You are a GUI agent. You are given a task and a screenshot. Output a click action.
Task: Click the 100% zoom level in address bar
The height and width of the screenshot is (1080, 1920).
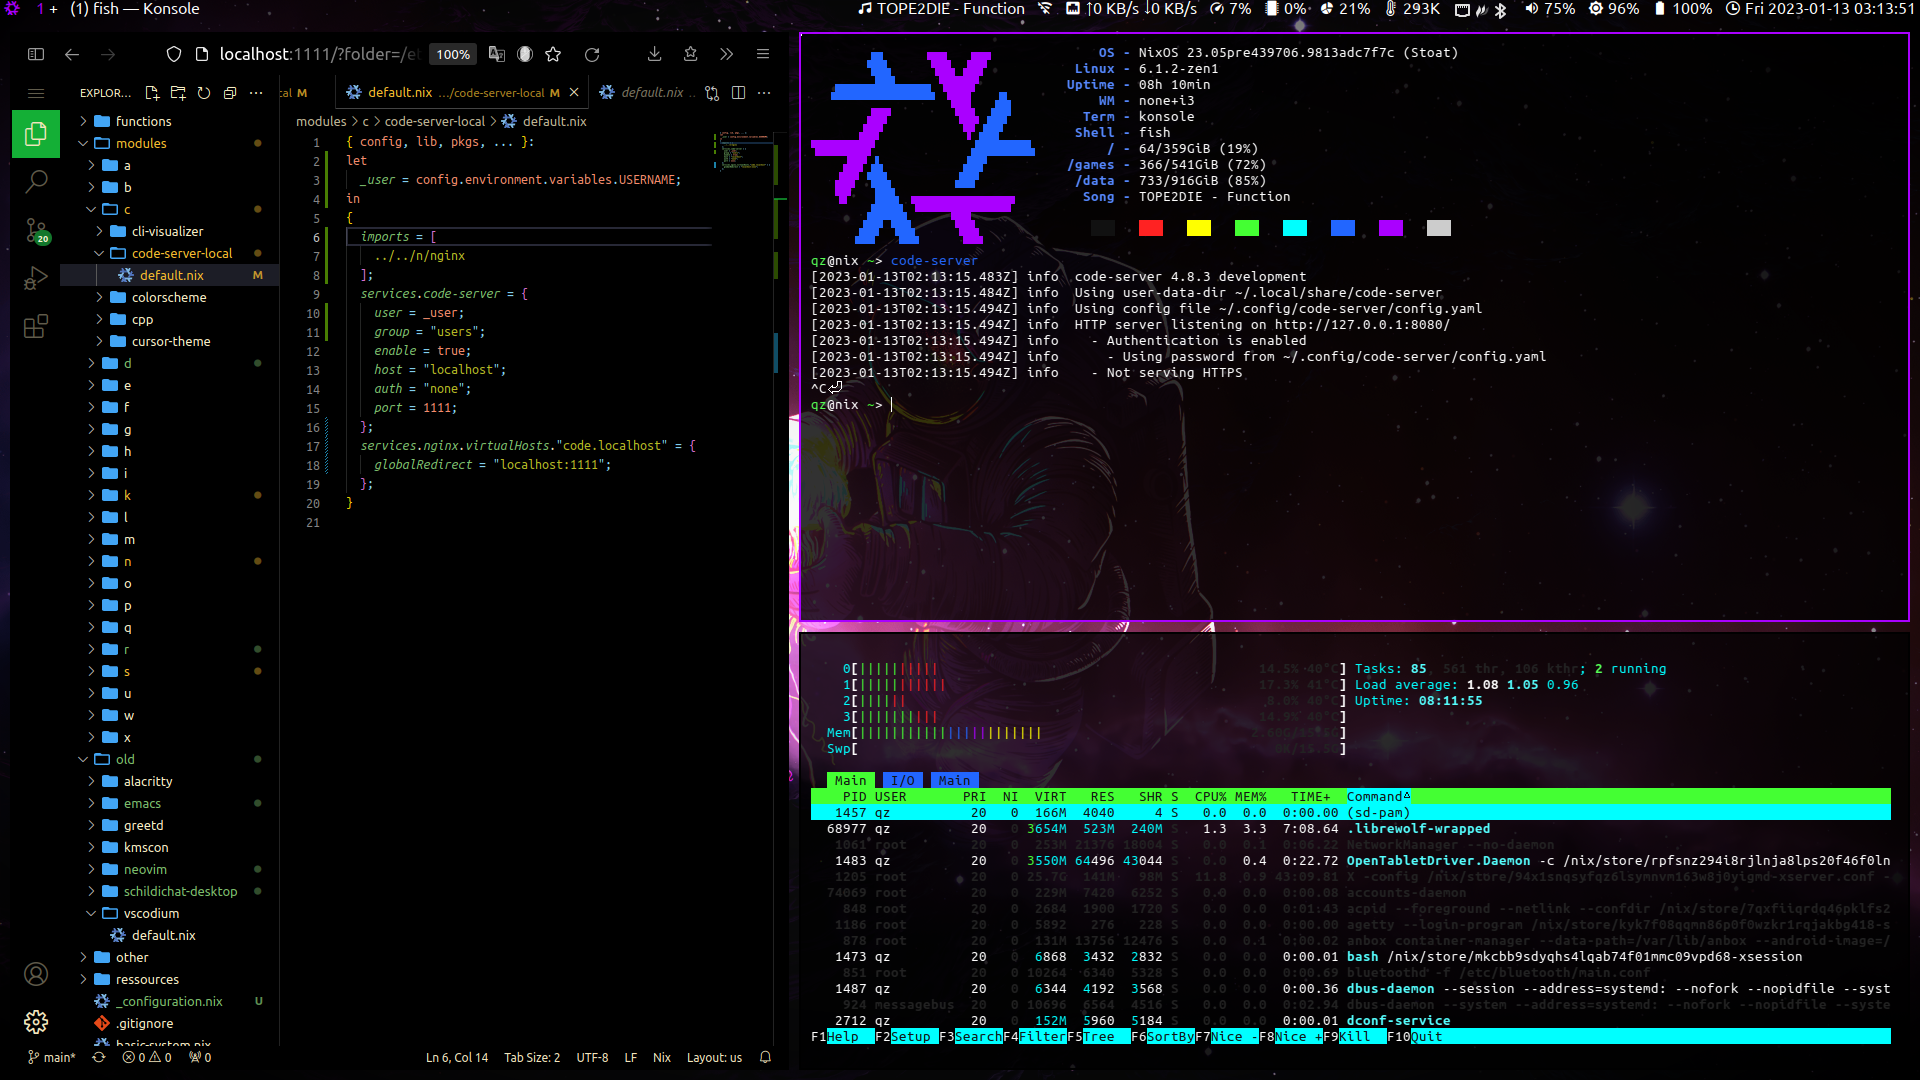[x=453, y=54]
